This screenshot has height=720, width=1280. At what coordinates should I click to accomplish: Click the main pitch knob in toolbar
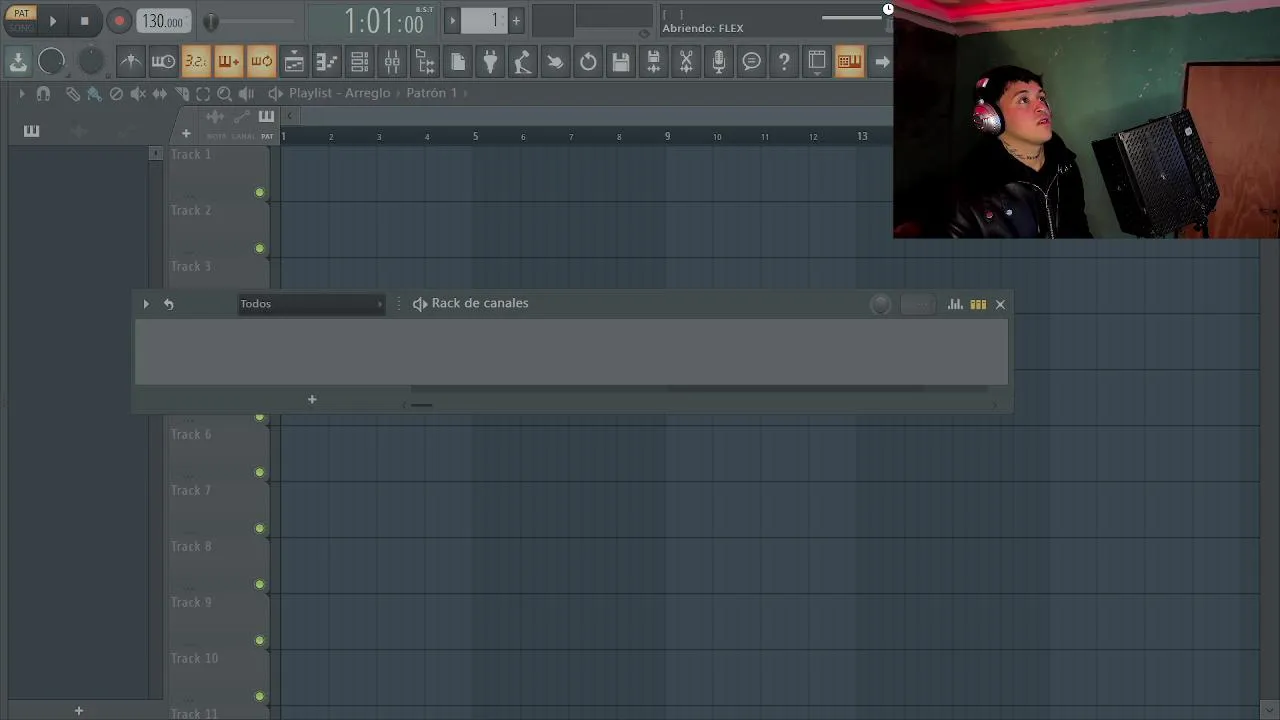(x=90, y=62)
